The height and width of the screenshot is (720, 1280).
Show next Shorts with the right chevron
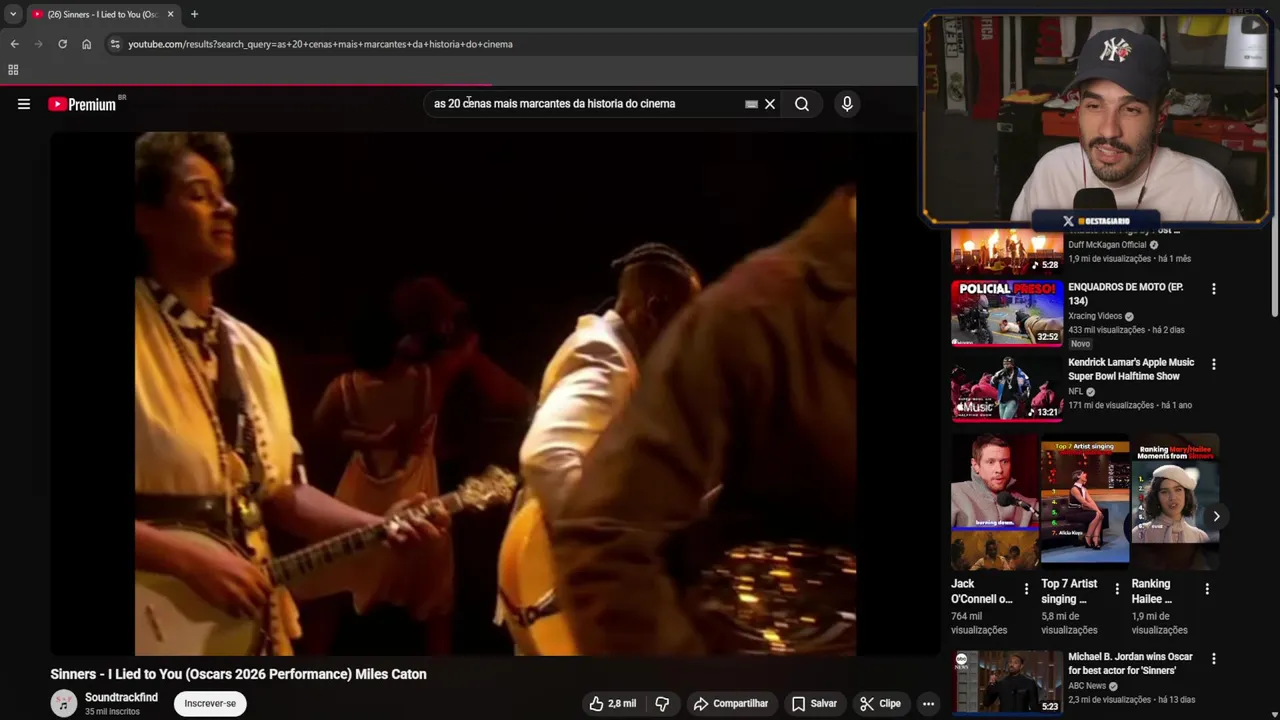1216,517
